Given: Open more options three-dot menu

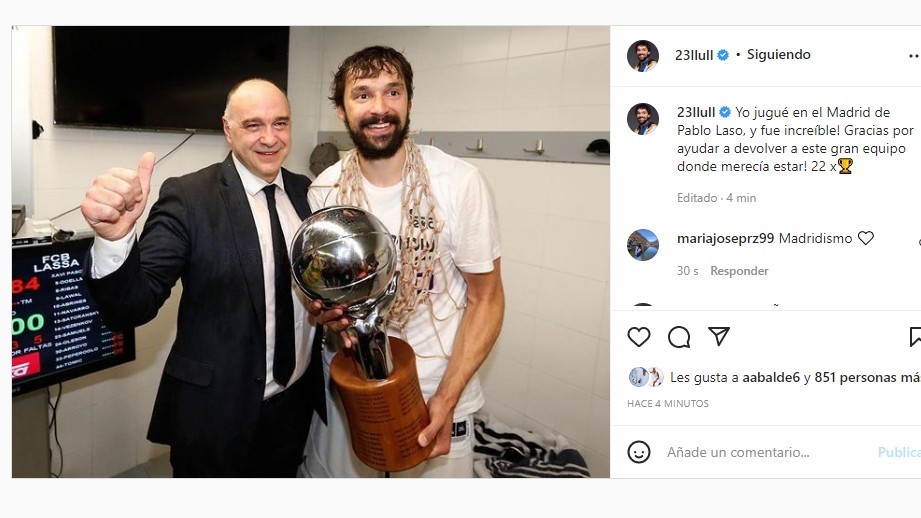Looking at the screenshot, I should pyautogui.click(x=914, y=56).
